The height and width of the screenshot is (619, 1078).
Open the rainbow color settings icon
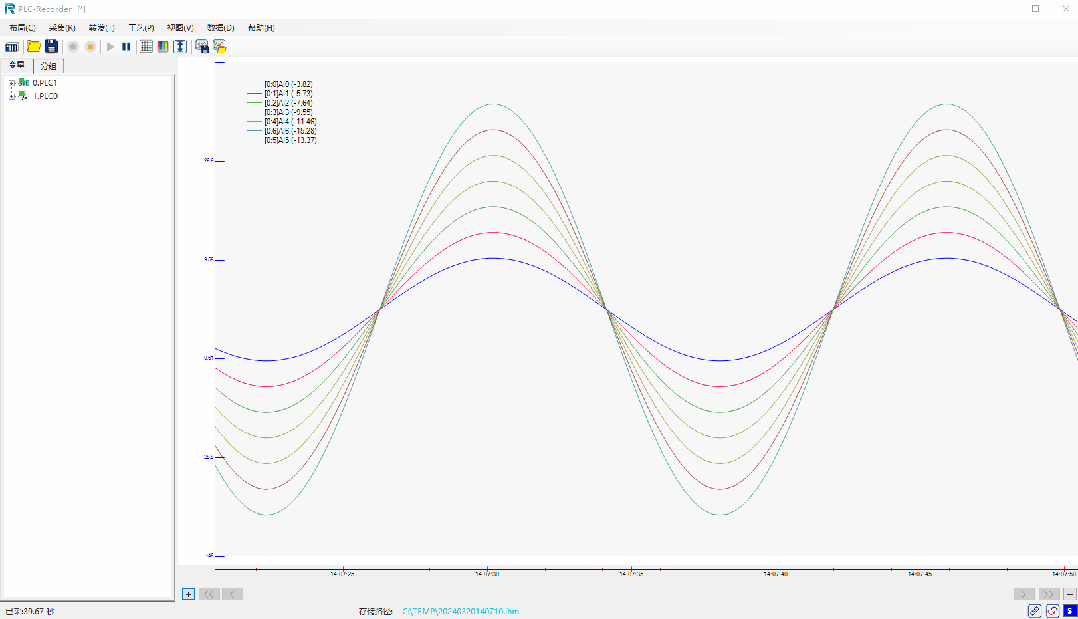163,47
